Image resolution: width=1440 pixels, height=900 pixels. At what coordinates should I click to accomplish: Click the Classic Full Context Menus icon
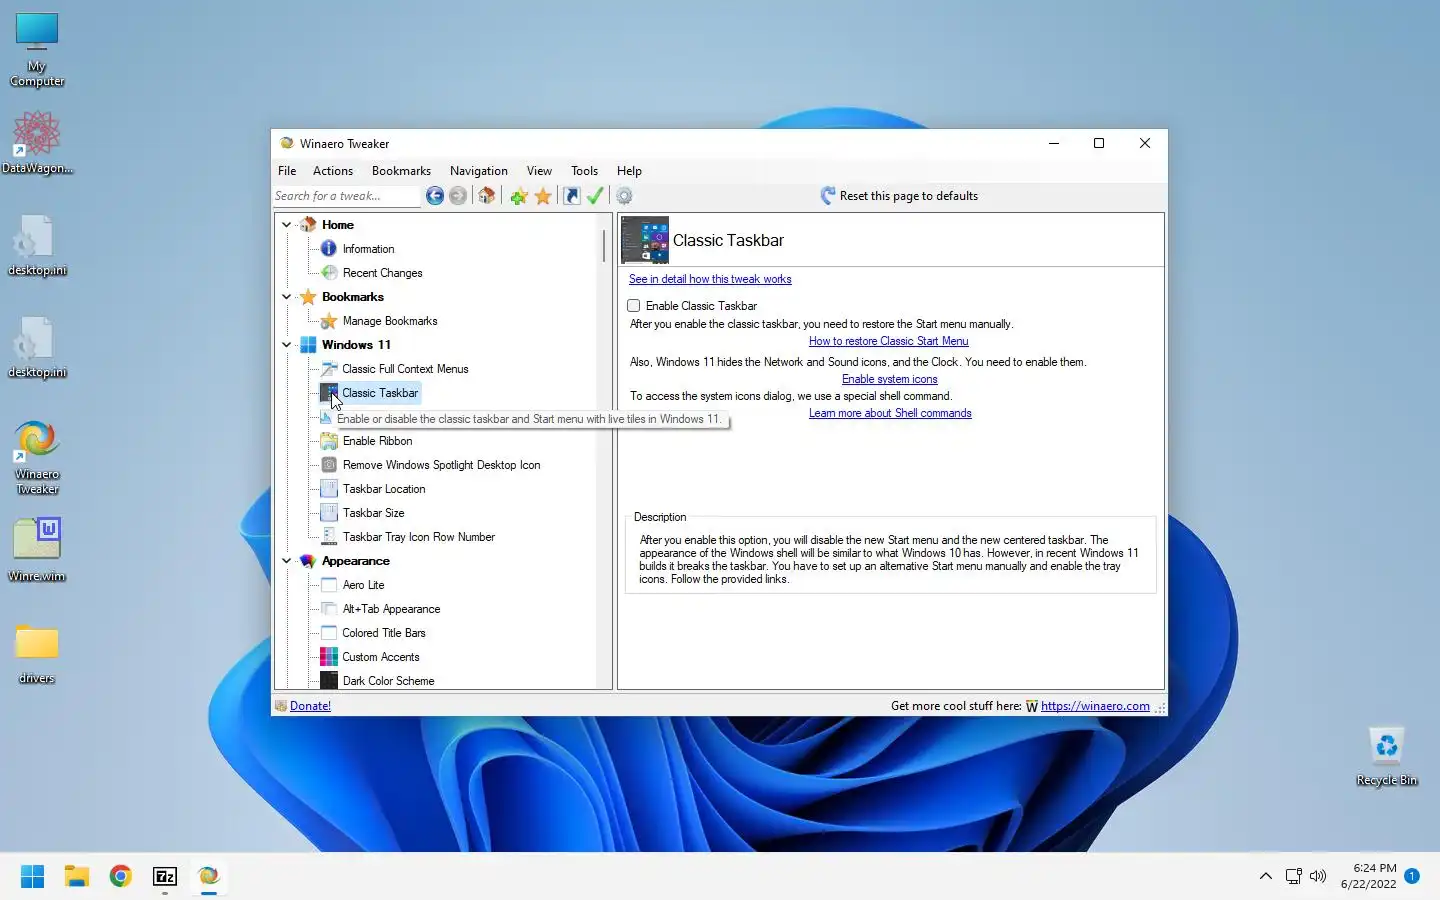pyautogui.click(x=329, y=369)
